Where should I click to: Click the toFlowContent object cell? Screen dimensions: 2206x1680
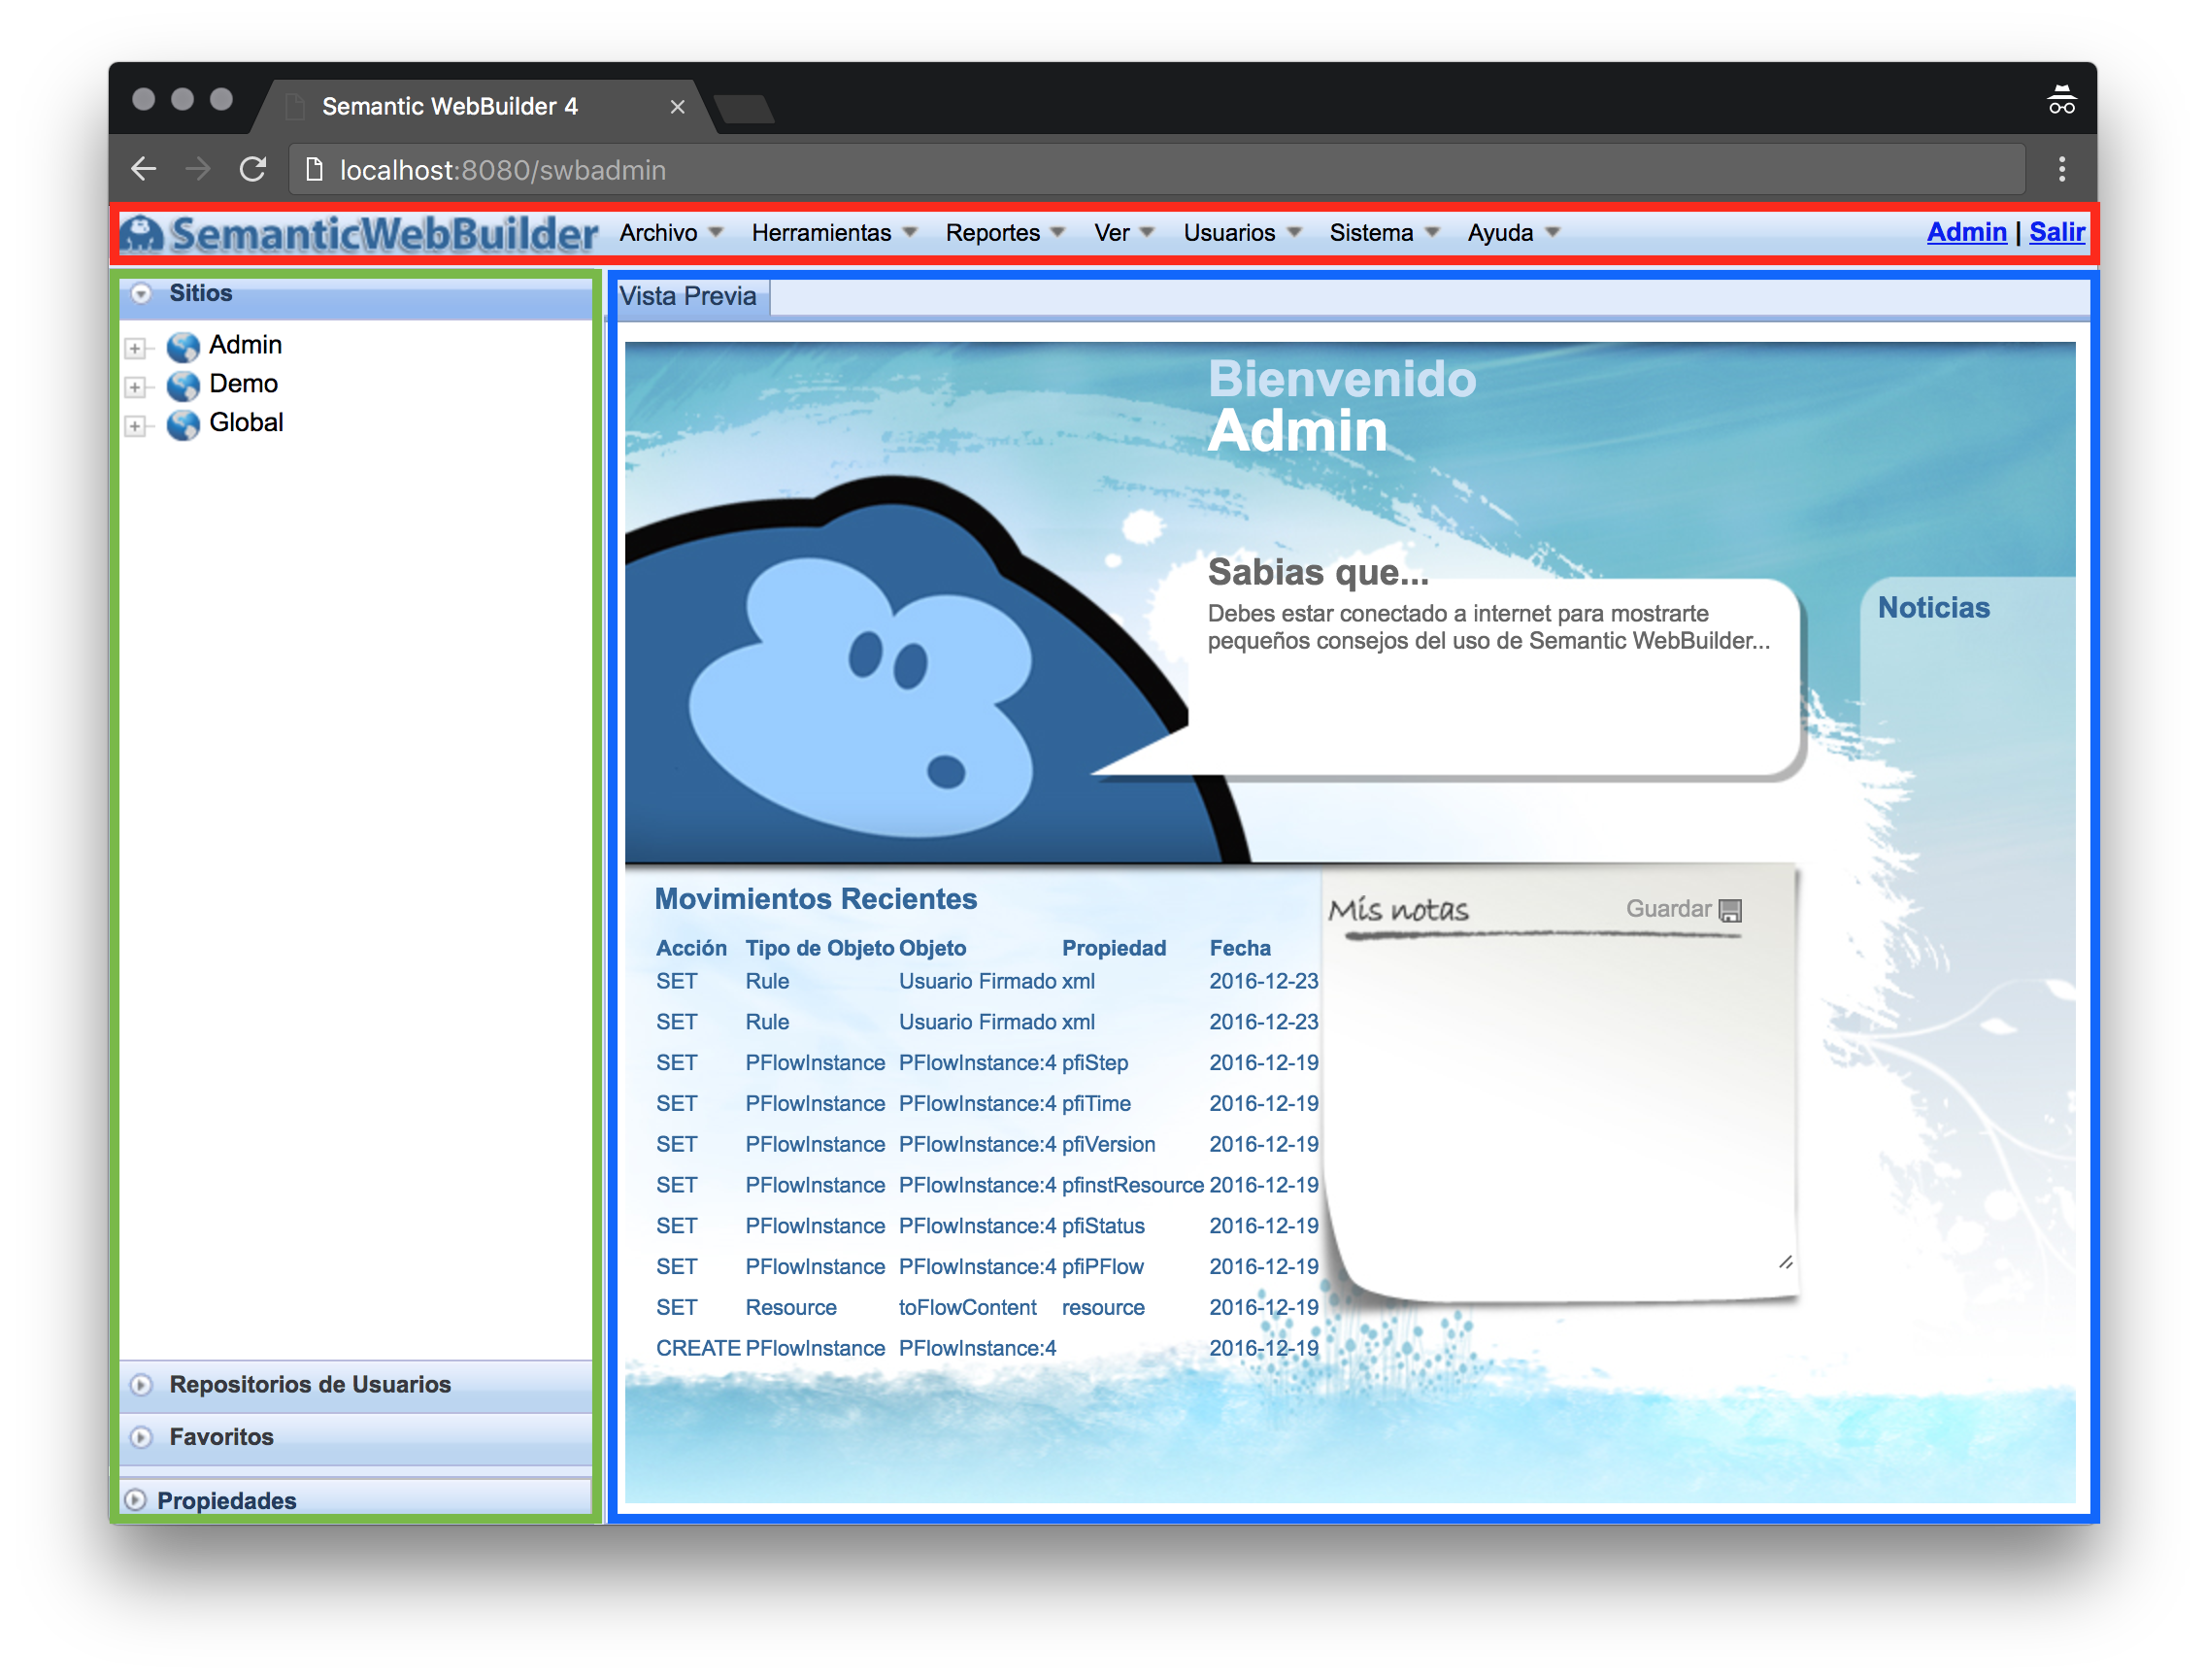(x=967, y=1309)
